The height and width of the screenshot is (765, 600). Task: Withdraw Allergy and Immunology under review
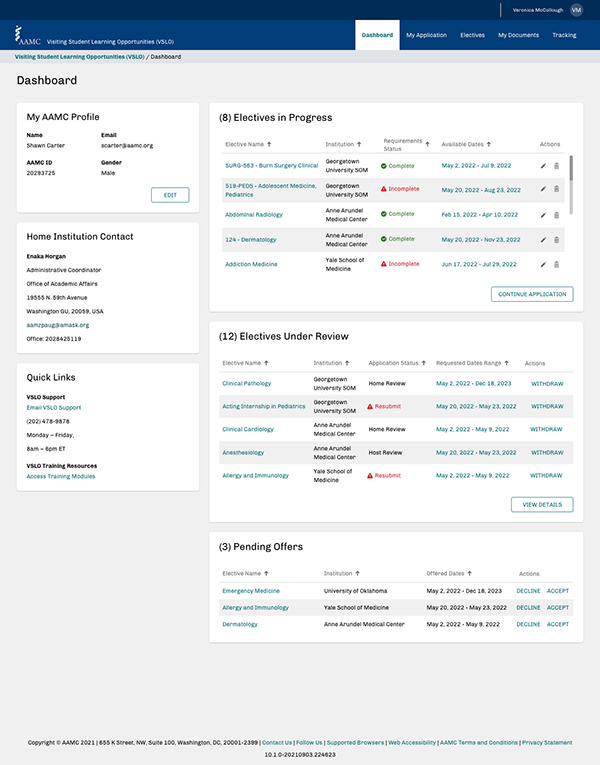(546, 476)
